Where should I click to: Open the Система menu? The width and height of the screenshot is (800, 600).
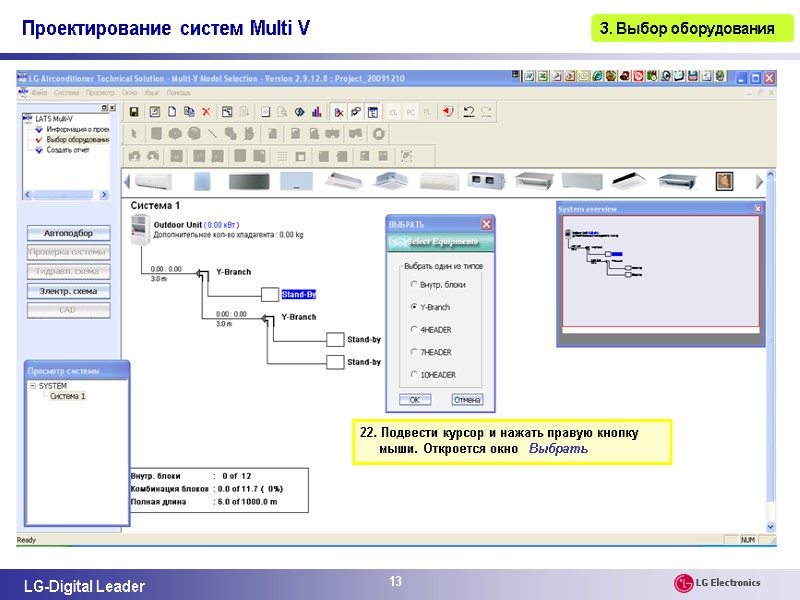[66, 93]
